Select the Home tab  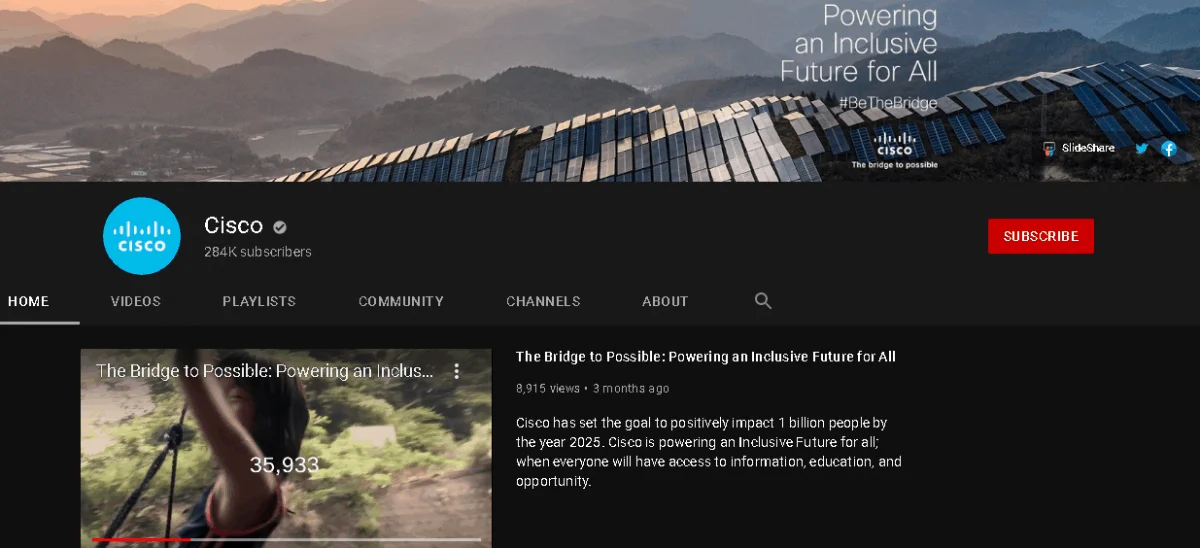point(28,301)
